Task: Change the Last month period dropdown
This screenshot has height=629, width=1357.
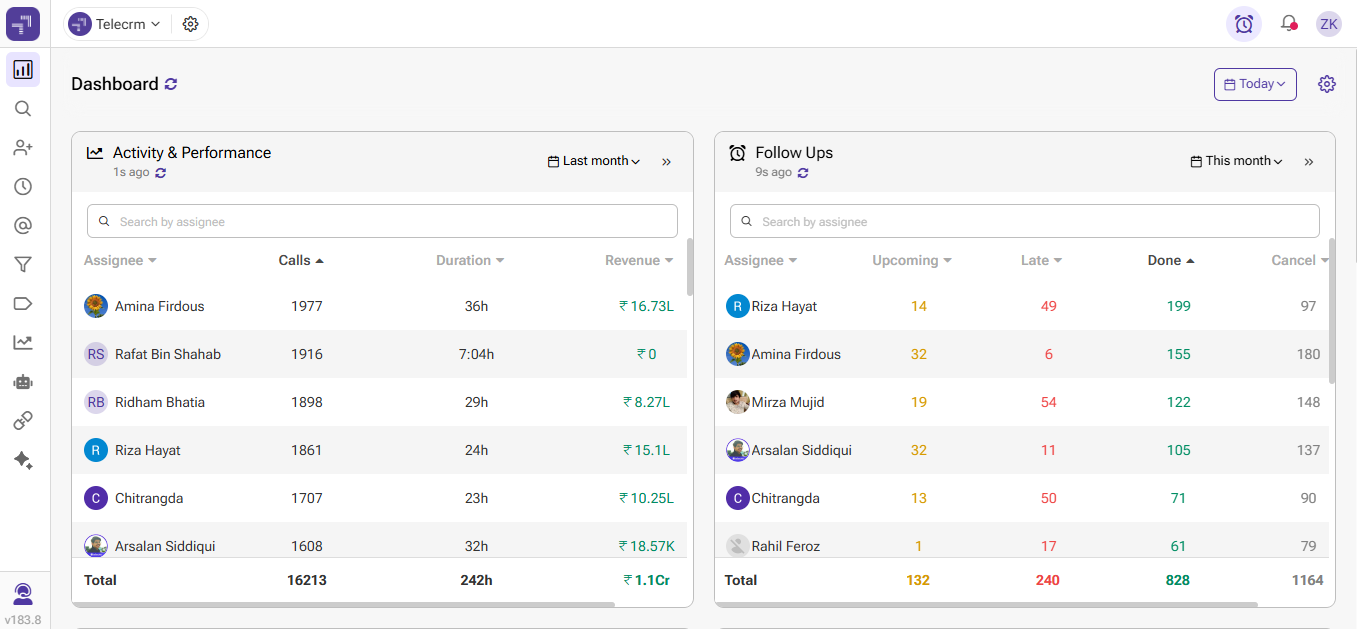Action: click(594, 161)
